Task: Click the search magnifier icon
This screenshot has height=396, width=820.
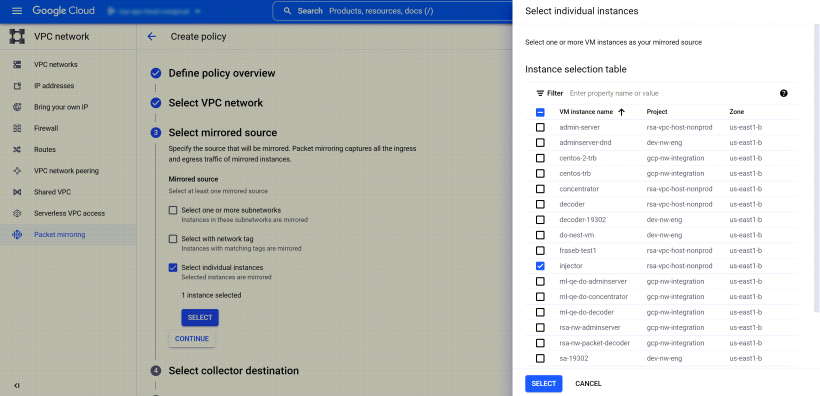Action: (287, 10)
